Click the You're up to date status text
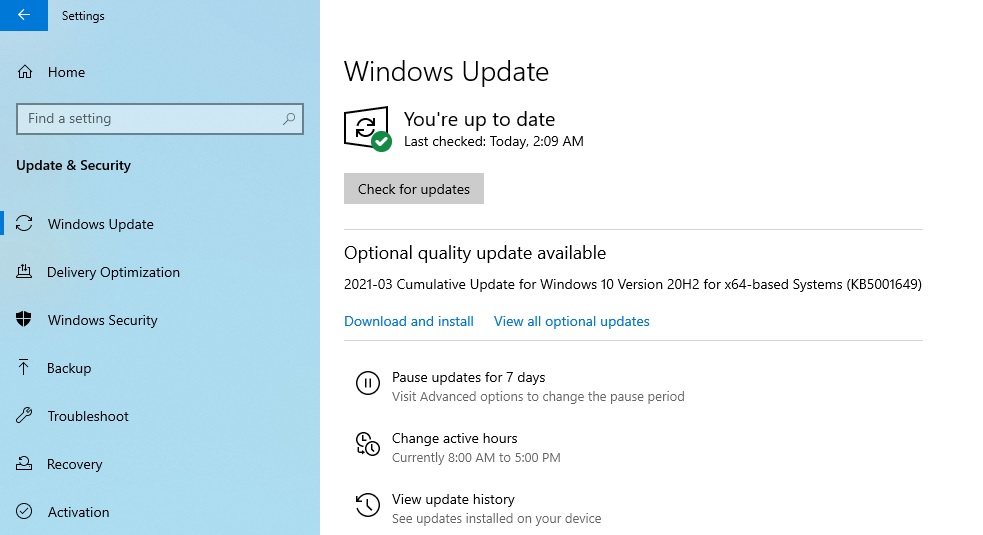The width and height of the screenshot is (983, 535). click(480, 119)
